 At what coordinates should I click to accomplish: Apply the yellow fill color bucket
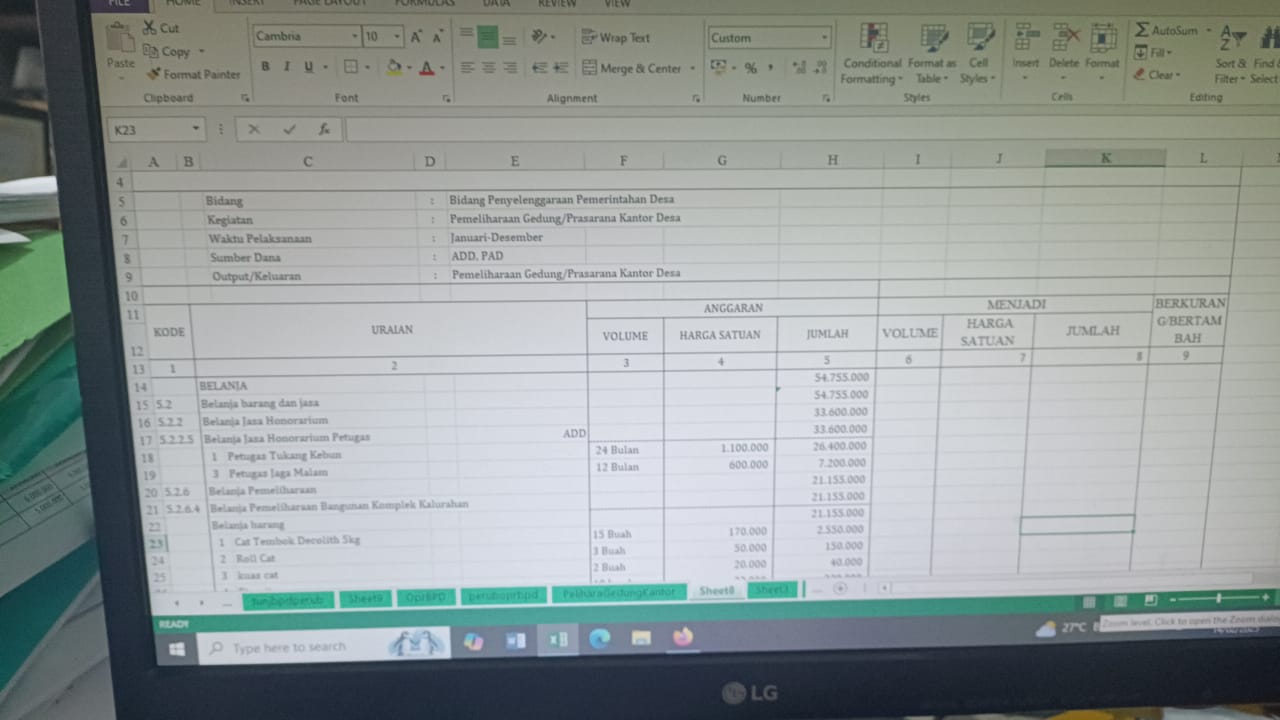pos(393,67)
